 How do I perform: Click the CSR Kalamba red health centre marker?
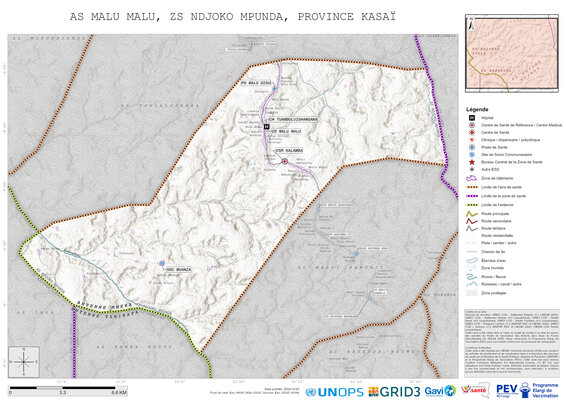point(284,161)
